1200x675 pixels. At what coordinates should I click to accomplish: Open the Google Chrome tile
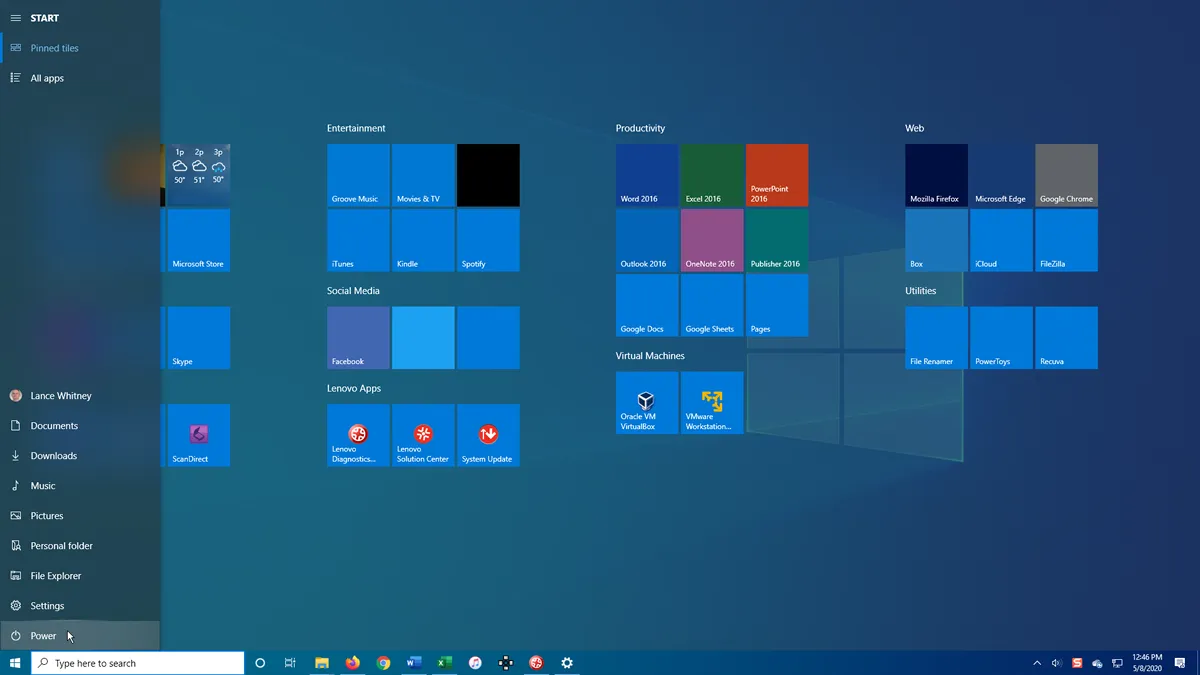tap(1066, 175)
